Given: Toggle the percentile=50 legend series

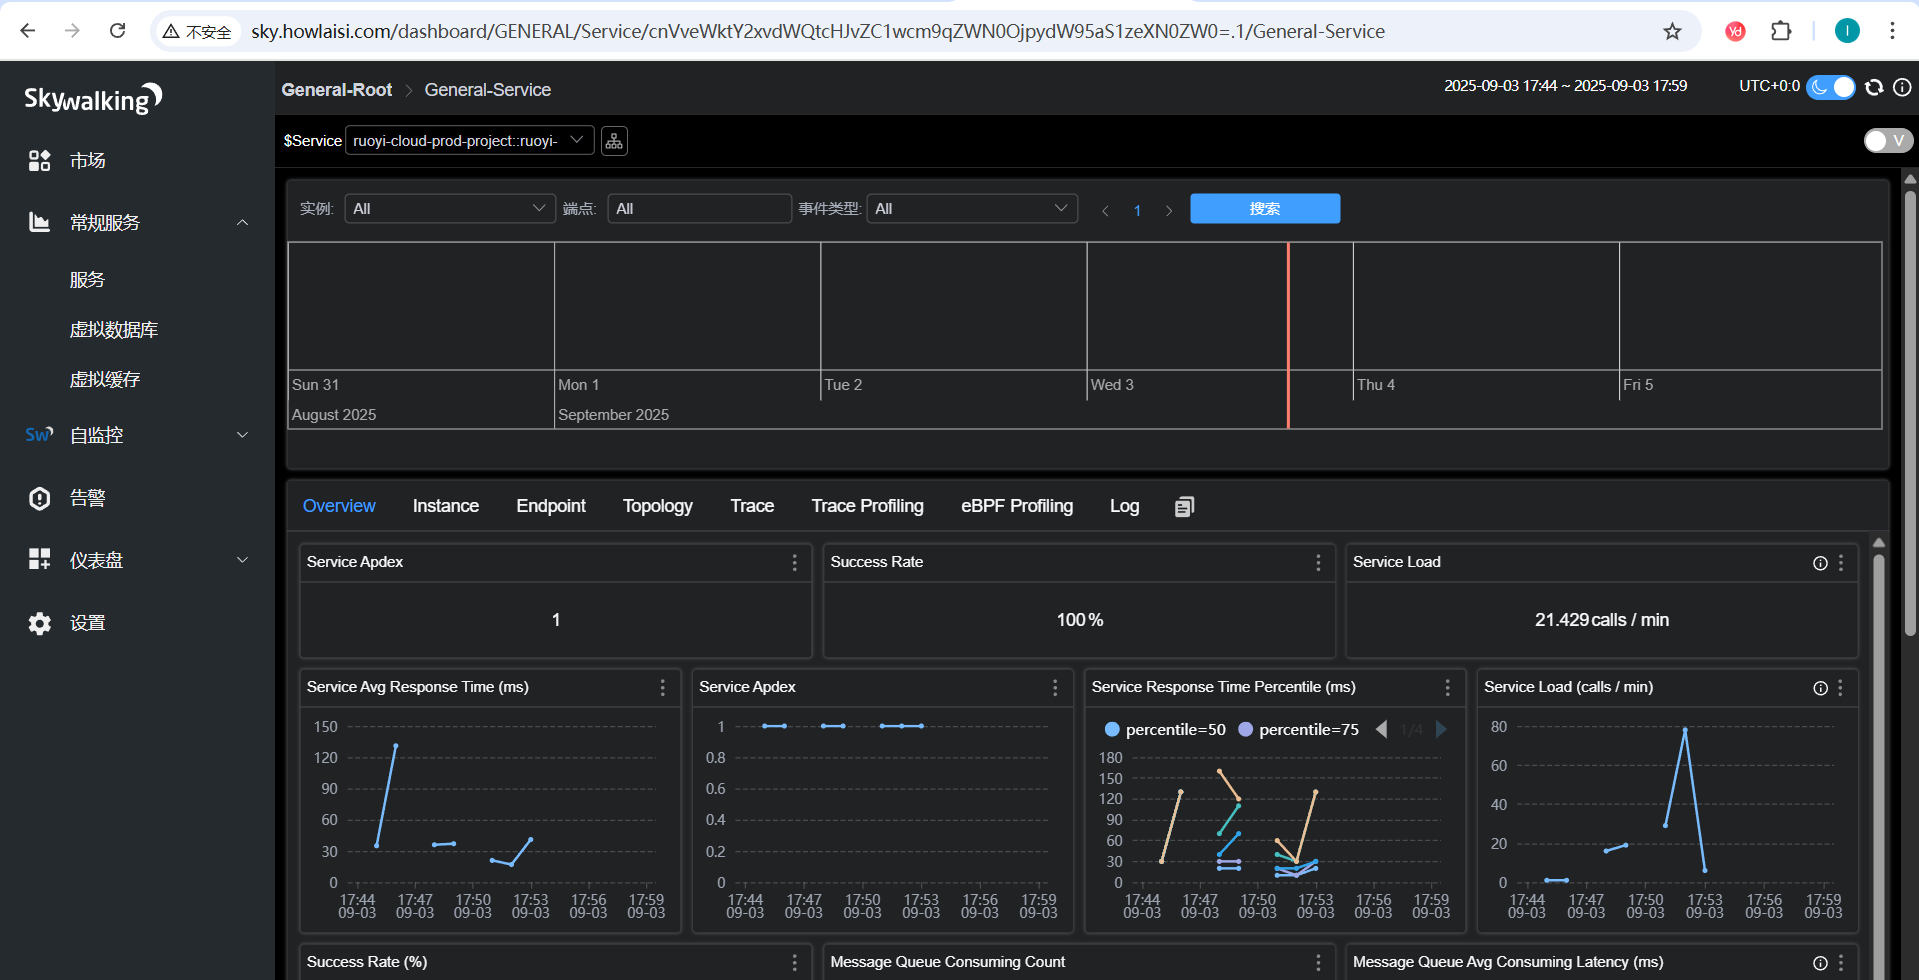Looking at the screenshot, I should tap(1165, 730).
